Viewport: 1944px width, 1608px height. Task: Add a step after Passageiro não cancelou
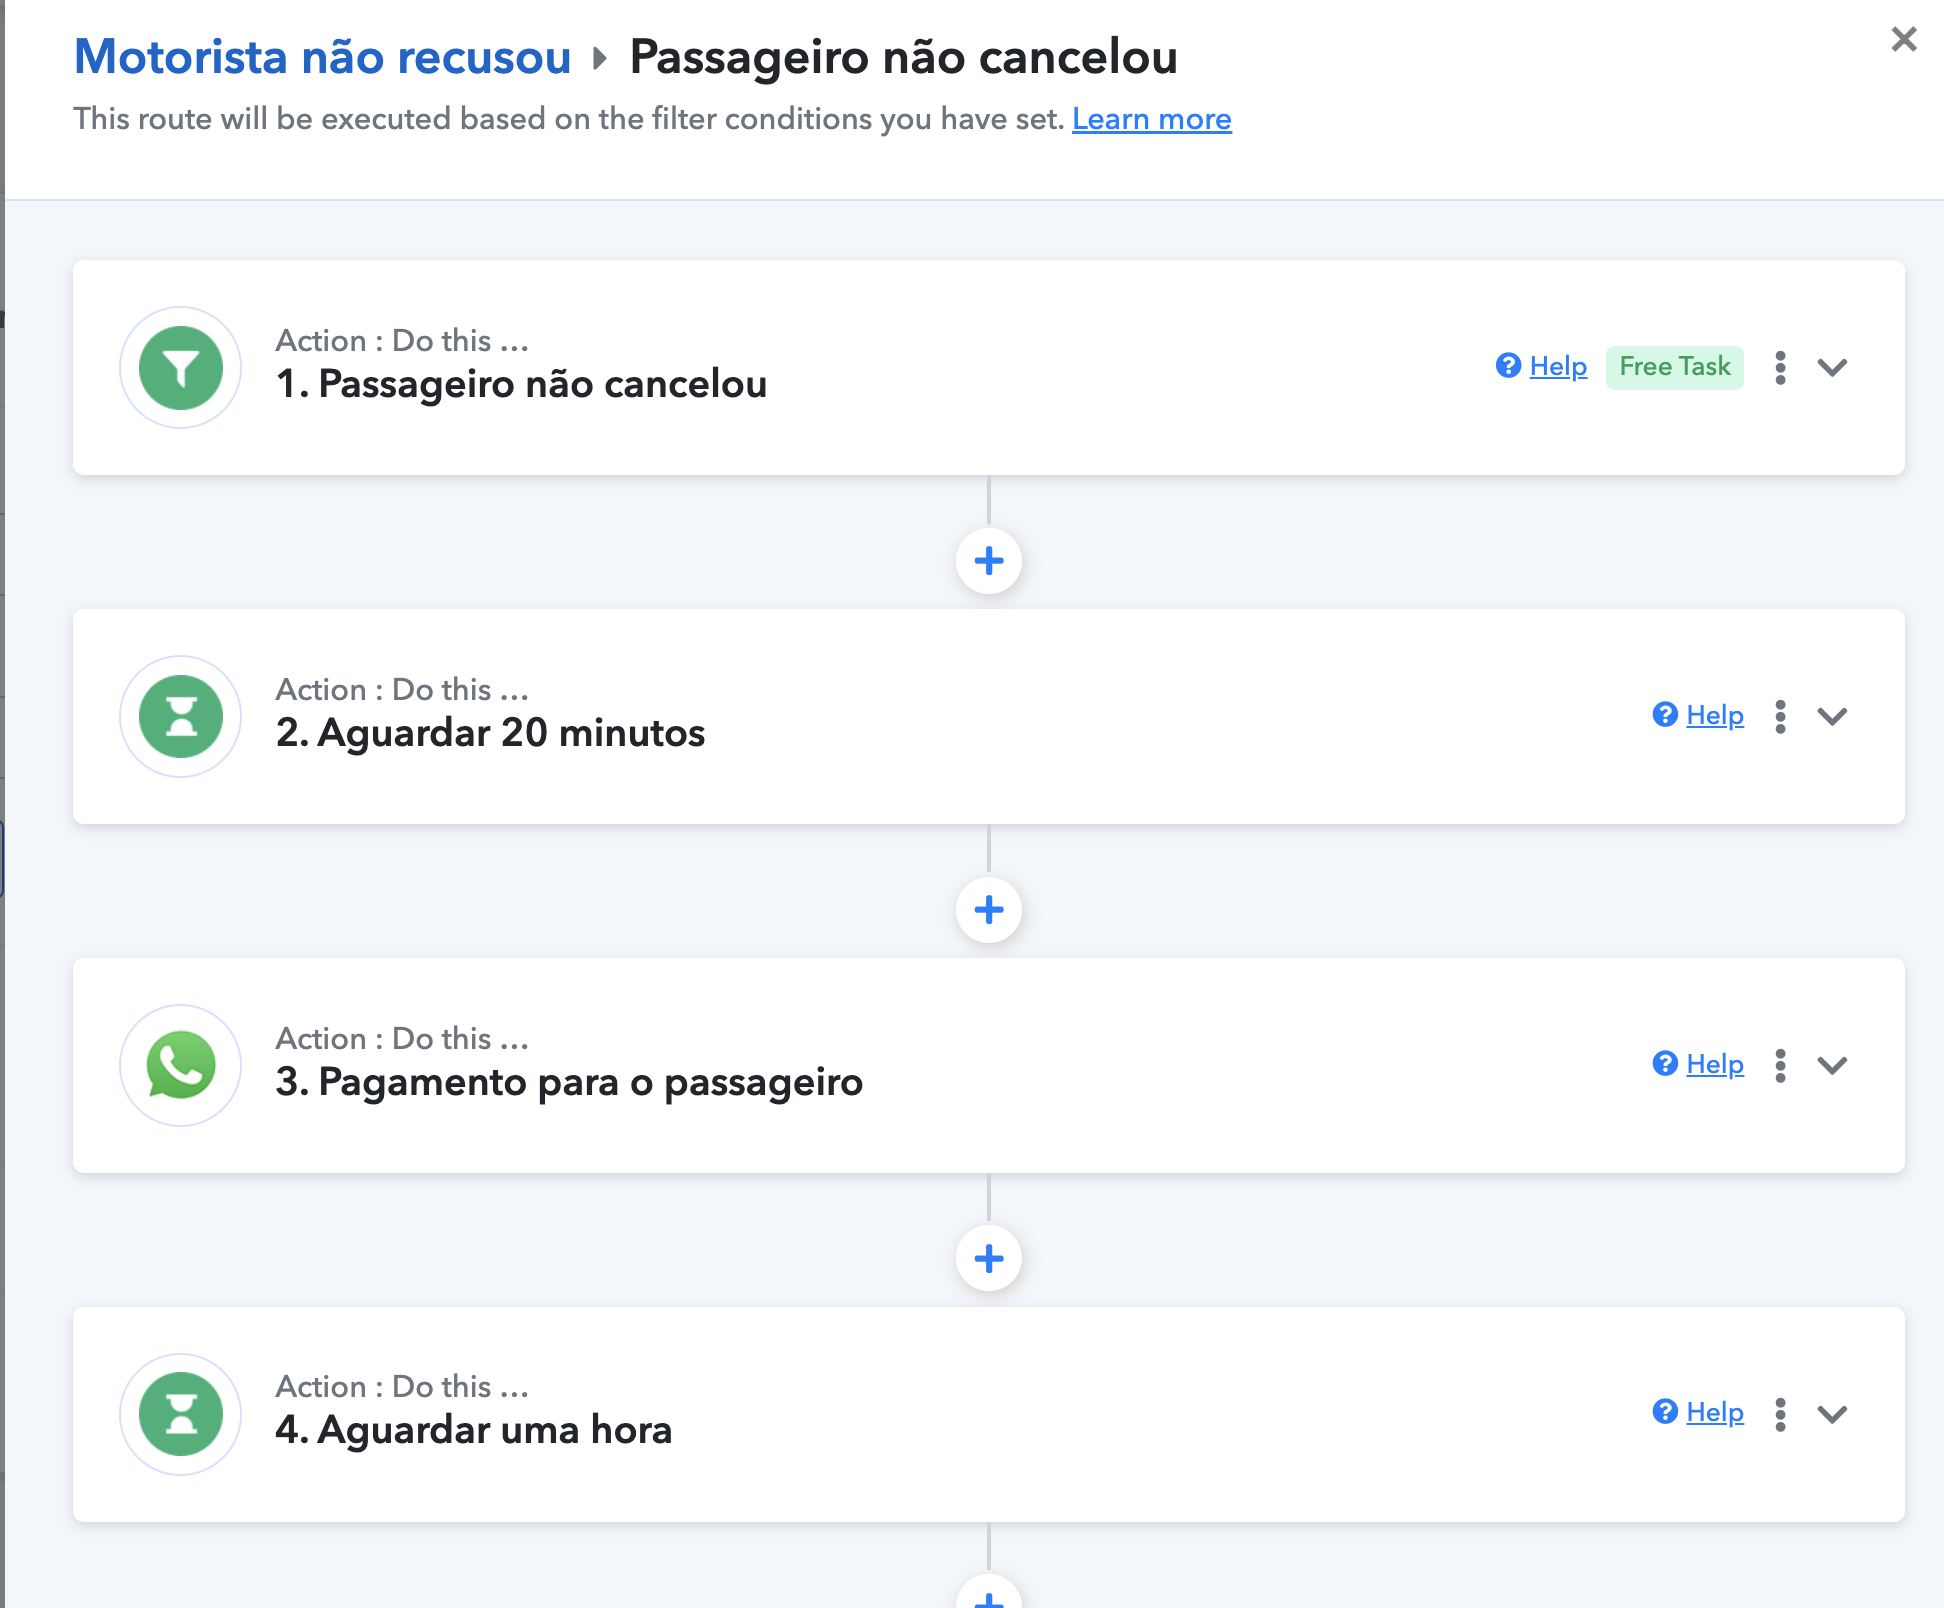tap(989, 561)
